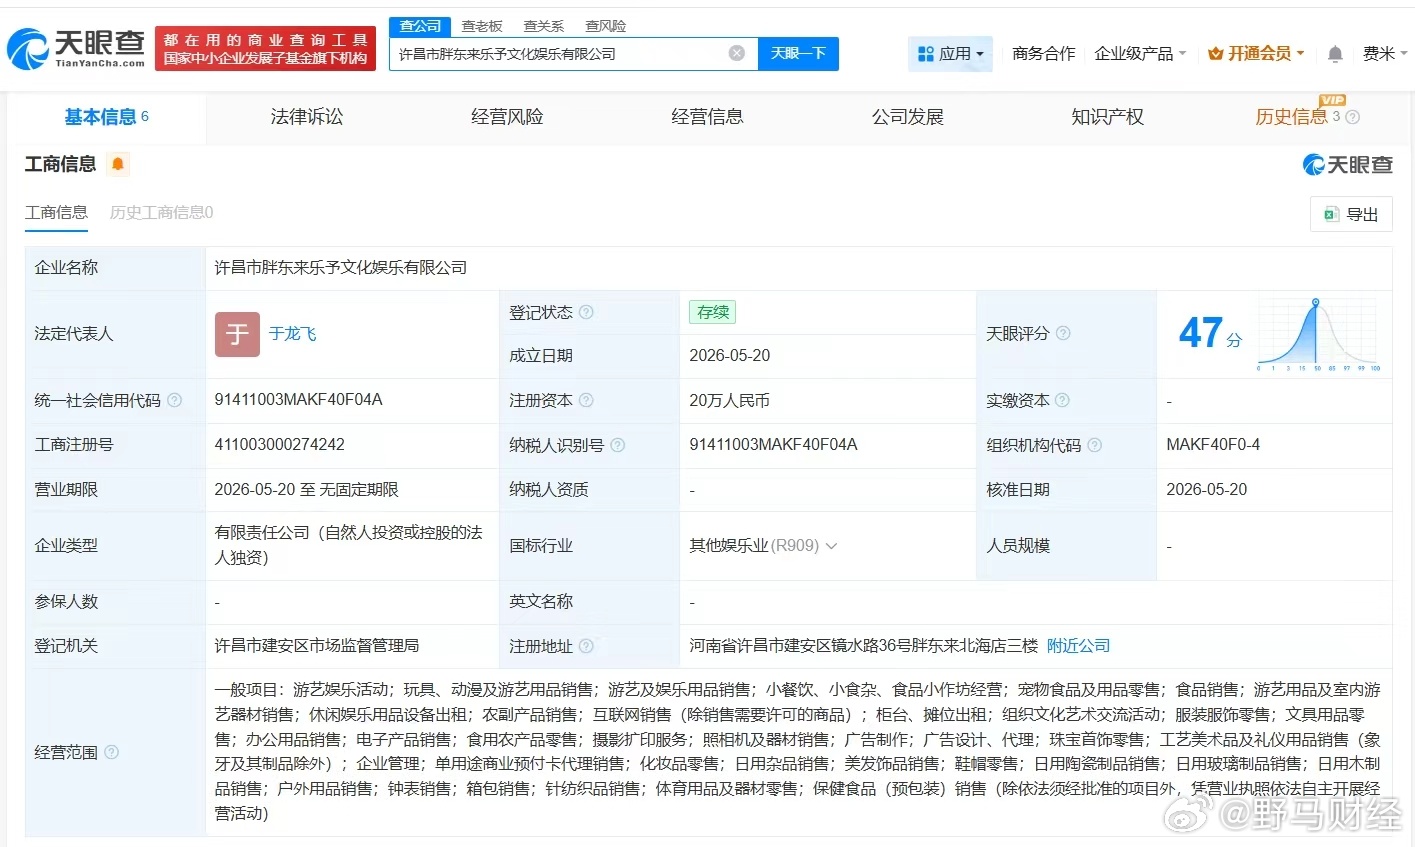Image resolution: width=1415 pixels, height=847 pixels.
Task: Click the registered address 河南省许昌市建安区镜水路36号
Action: 863,646
